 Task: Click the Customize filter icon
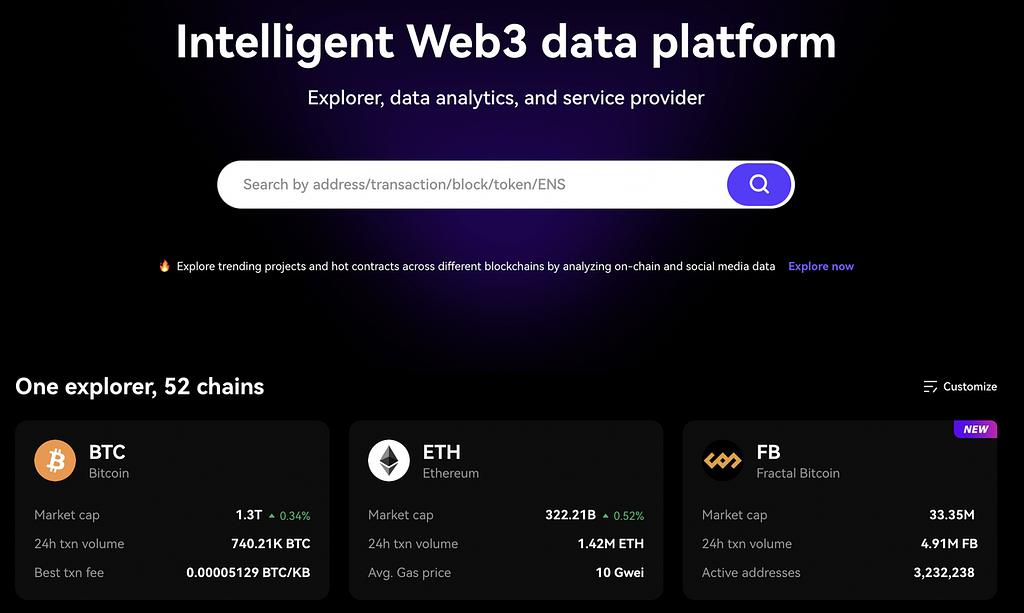point(930,387)
